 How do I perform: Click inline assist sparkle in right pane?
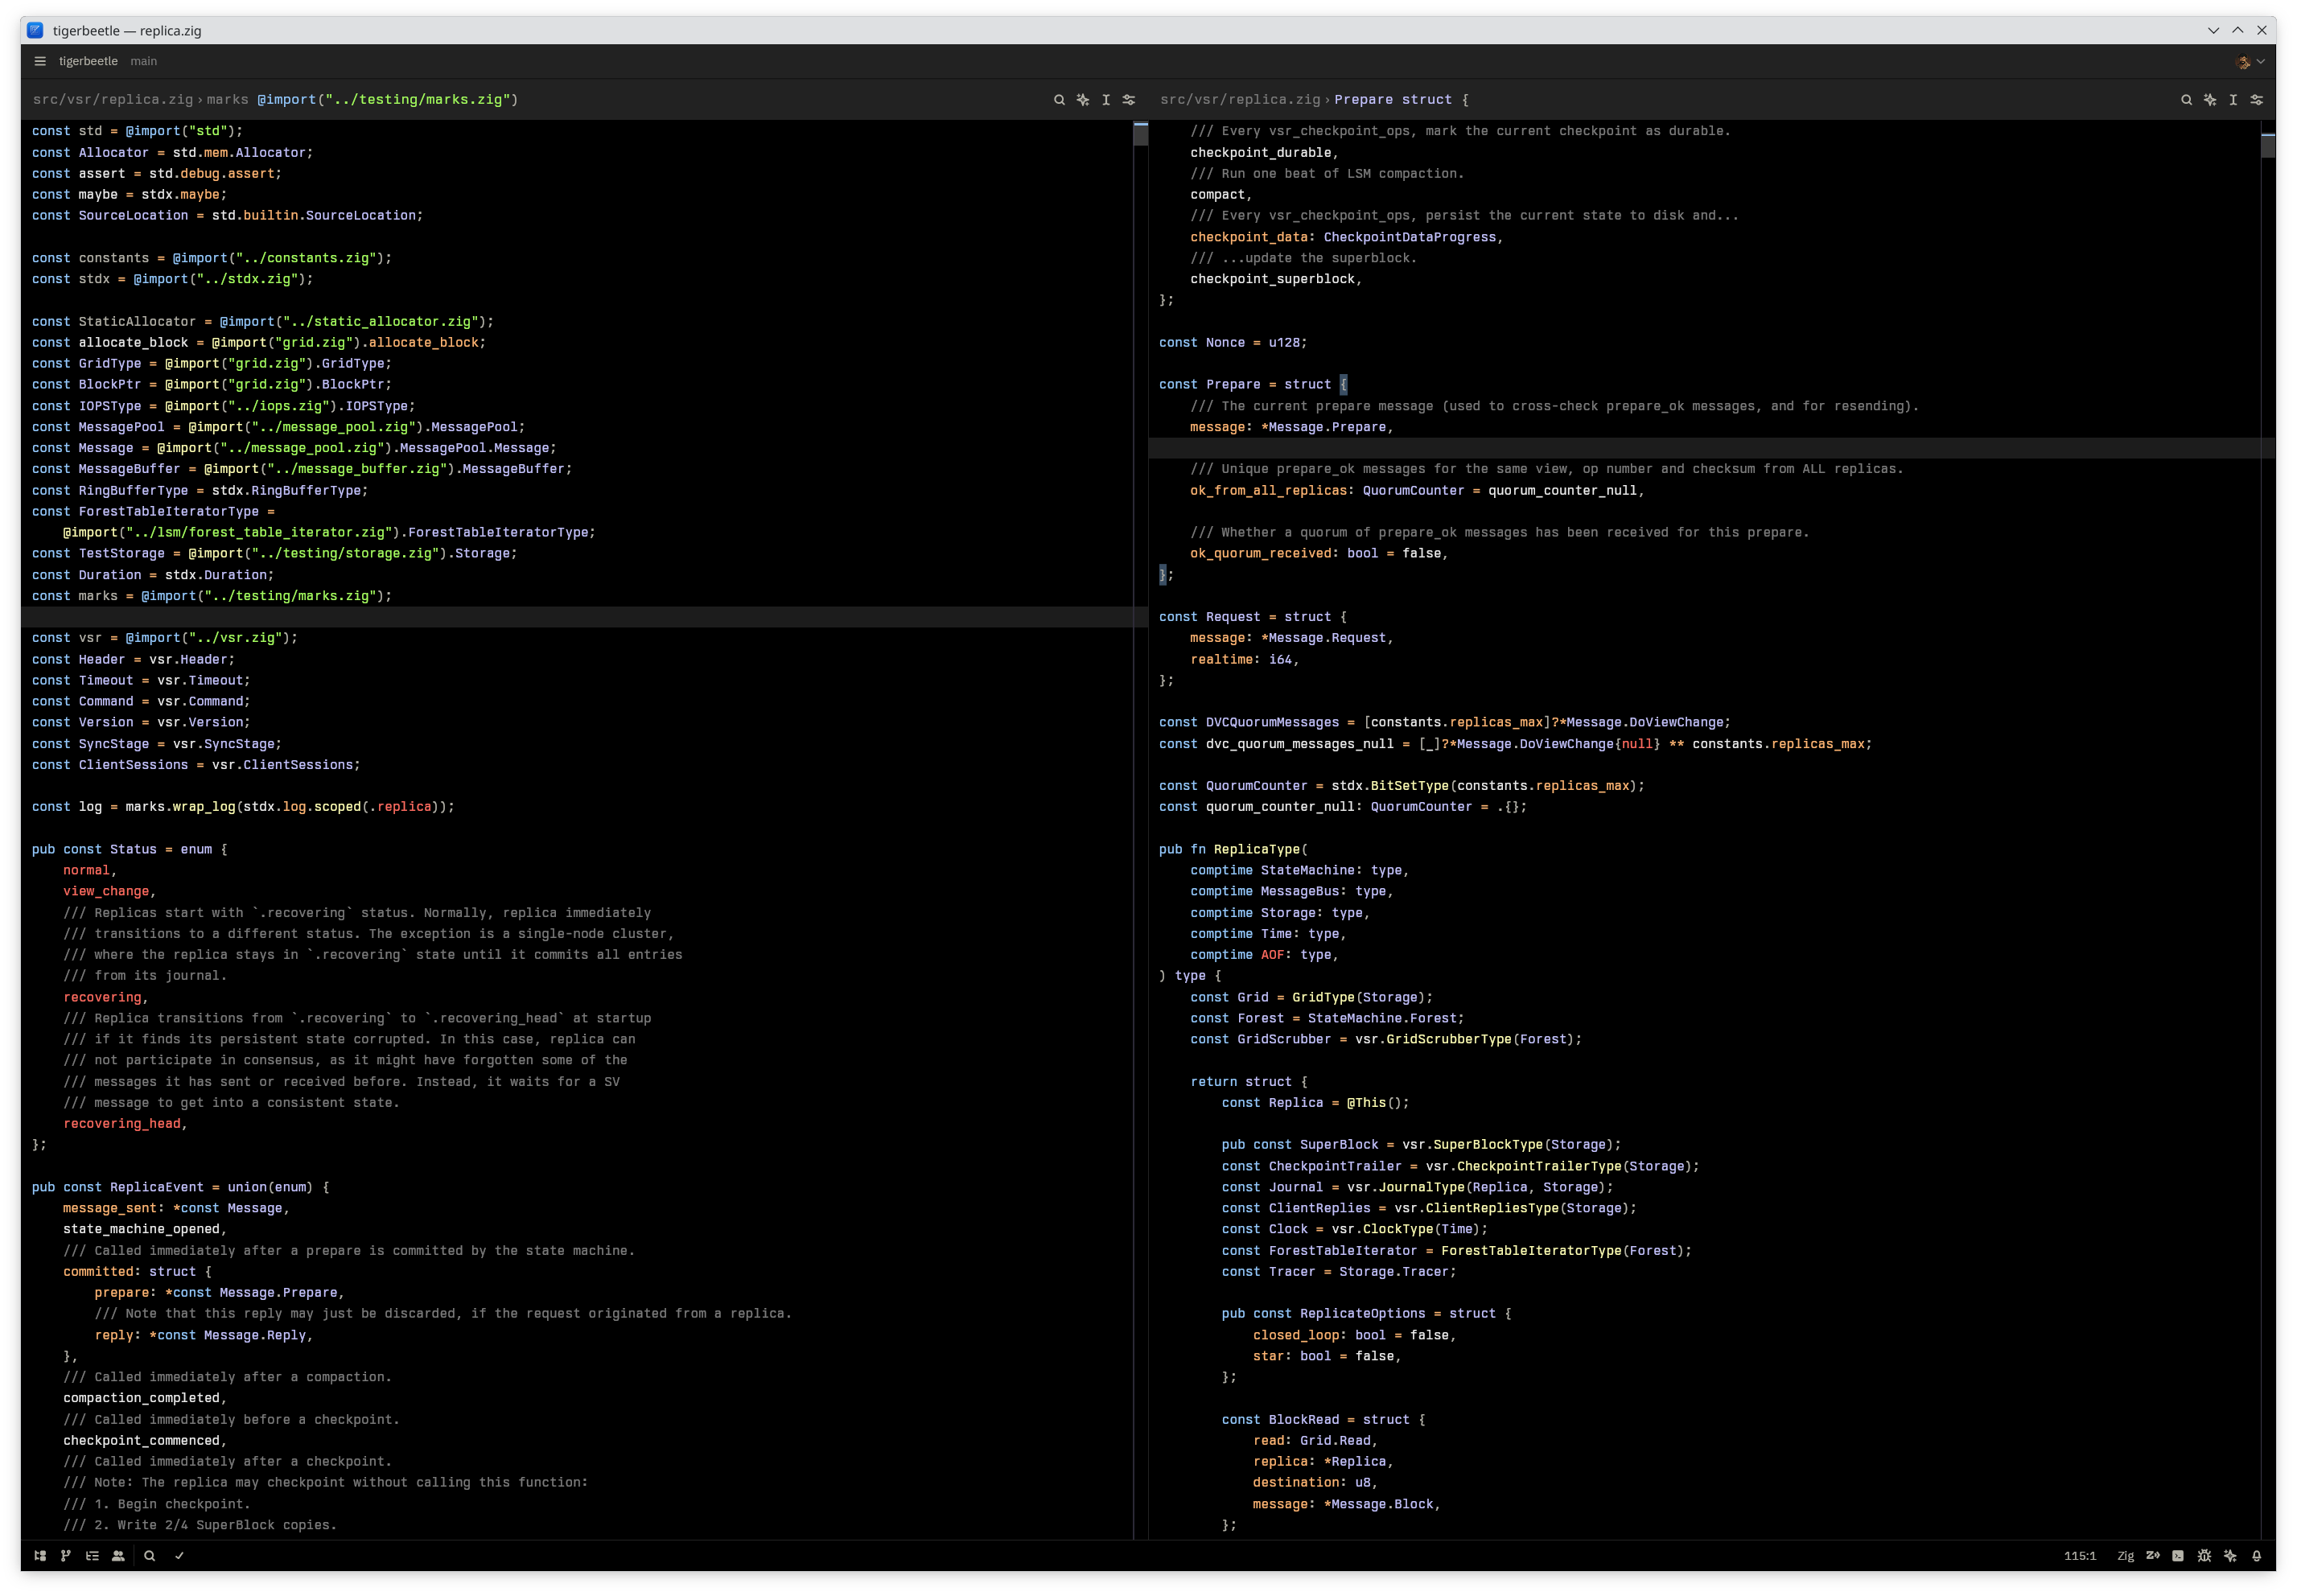2210,100
